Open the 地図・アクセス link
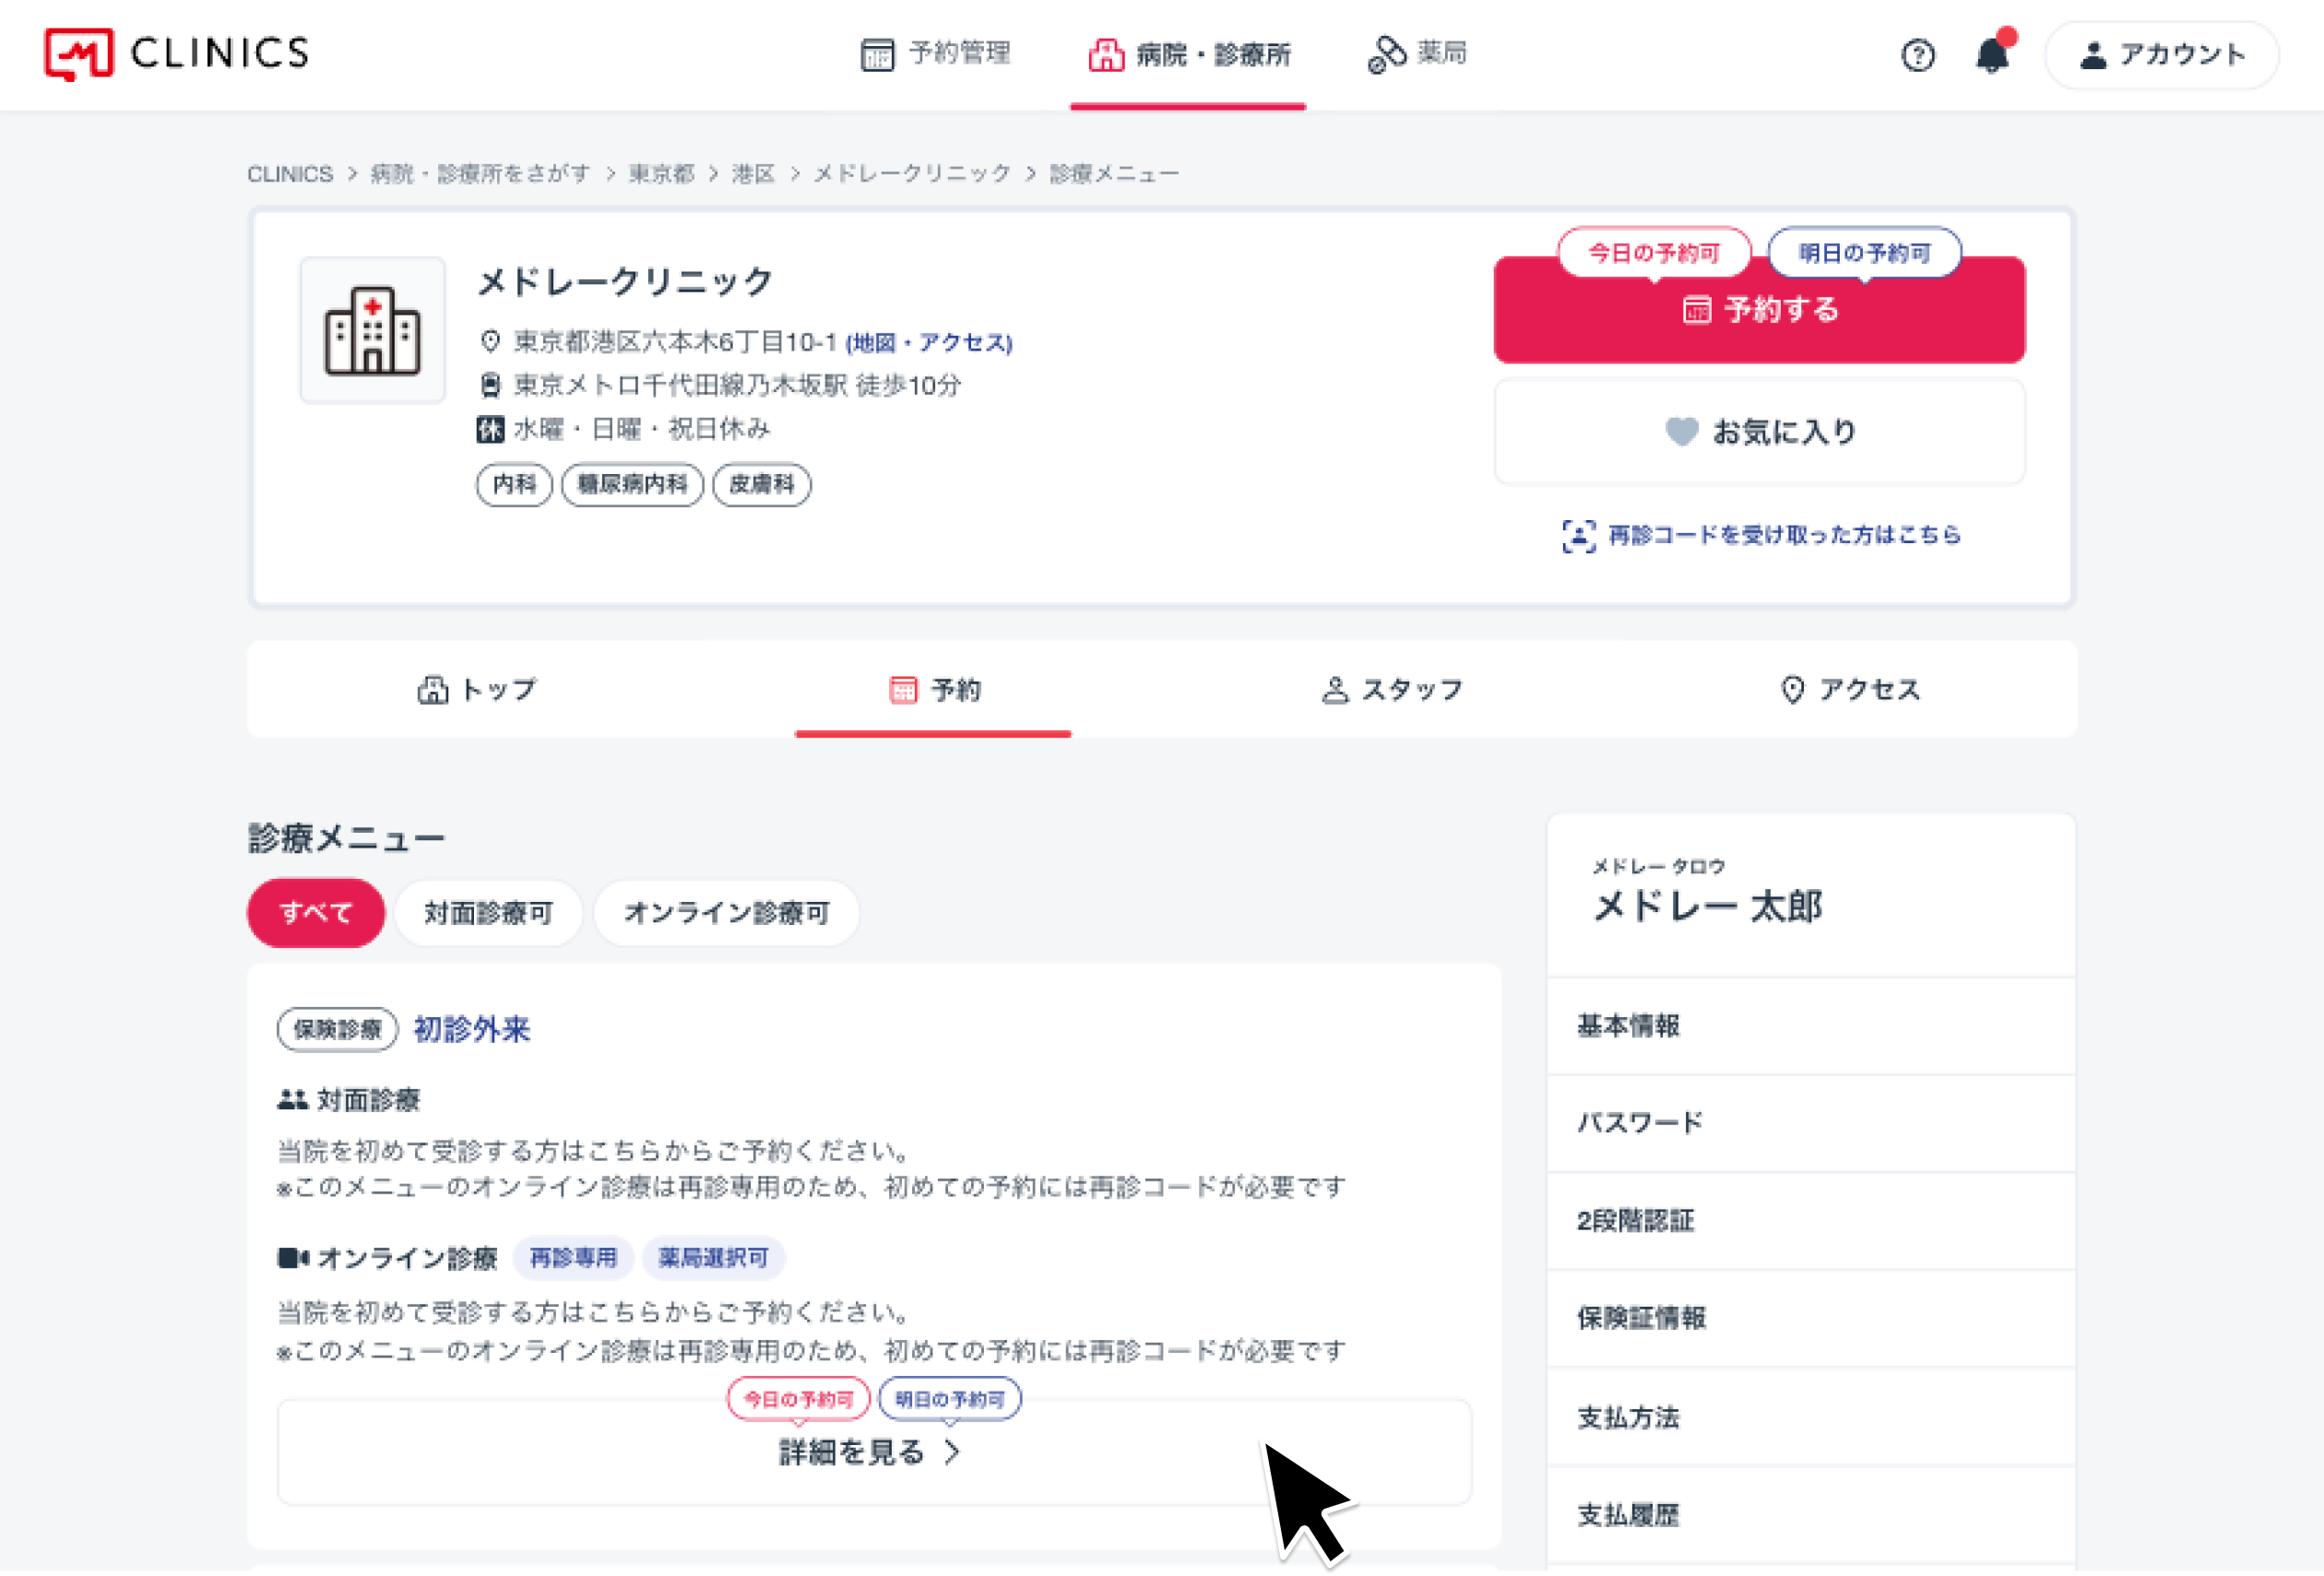Viewport: 2324px width, 1576px height. tap(930, 343)
